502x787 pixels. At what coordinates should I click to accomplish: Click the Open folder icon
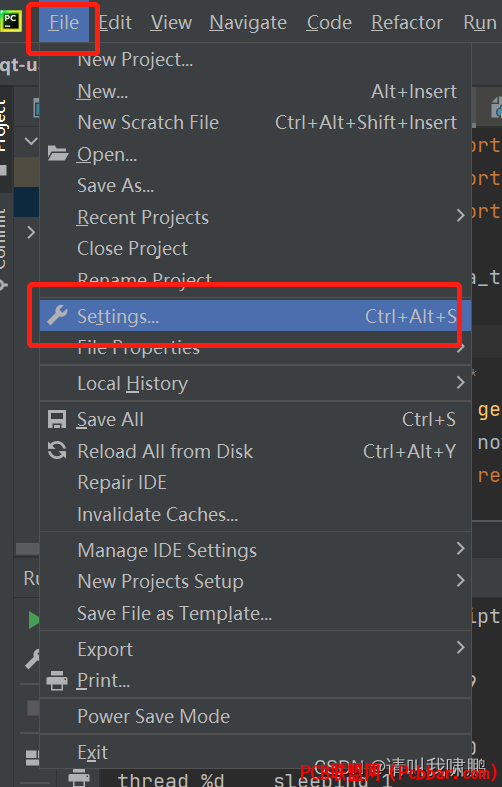click(x=58, y=154)
